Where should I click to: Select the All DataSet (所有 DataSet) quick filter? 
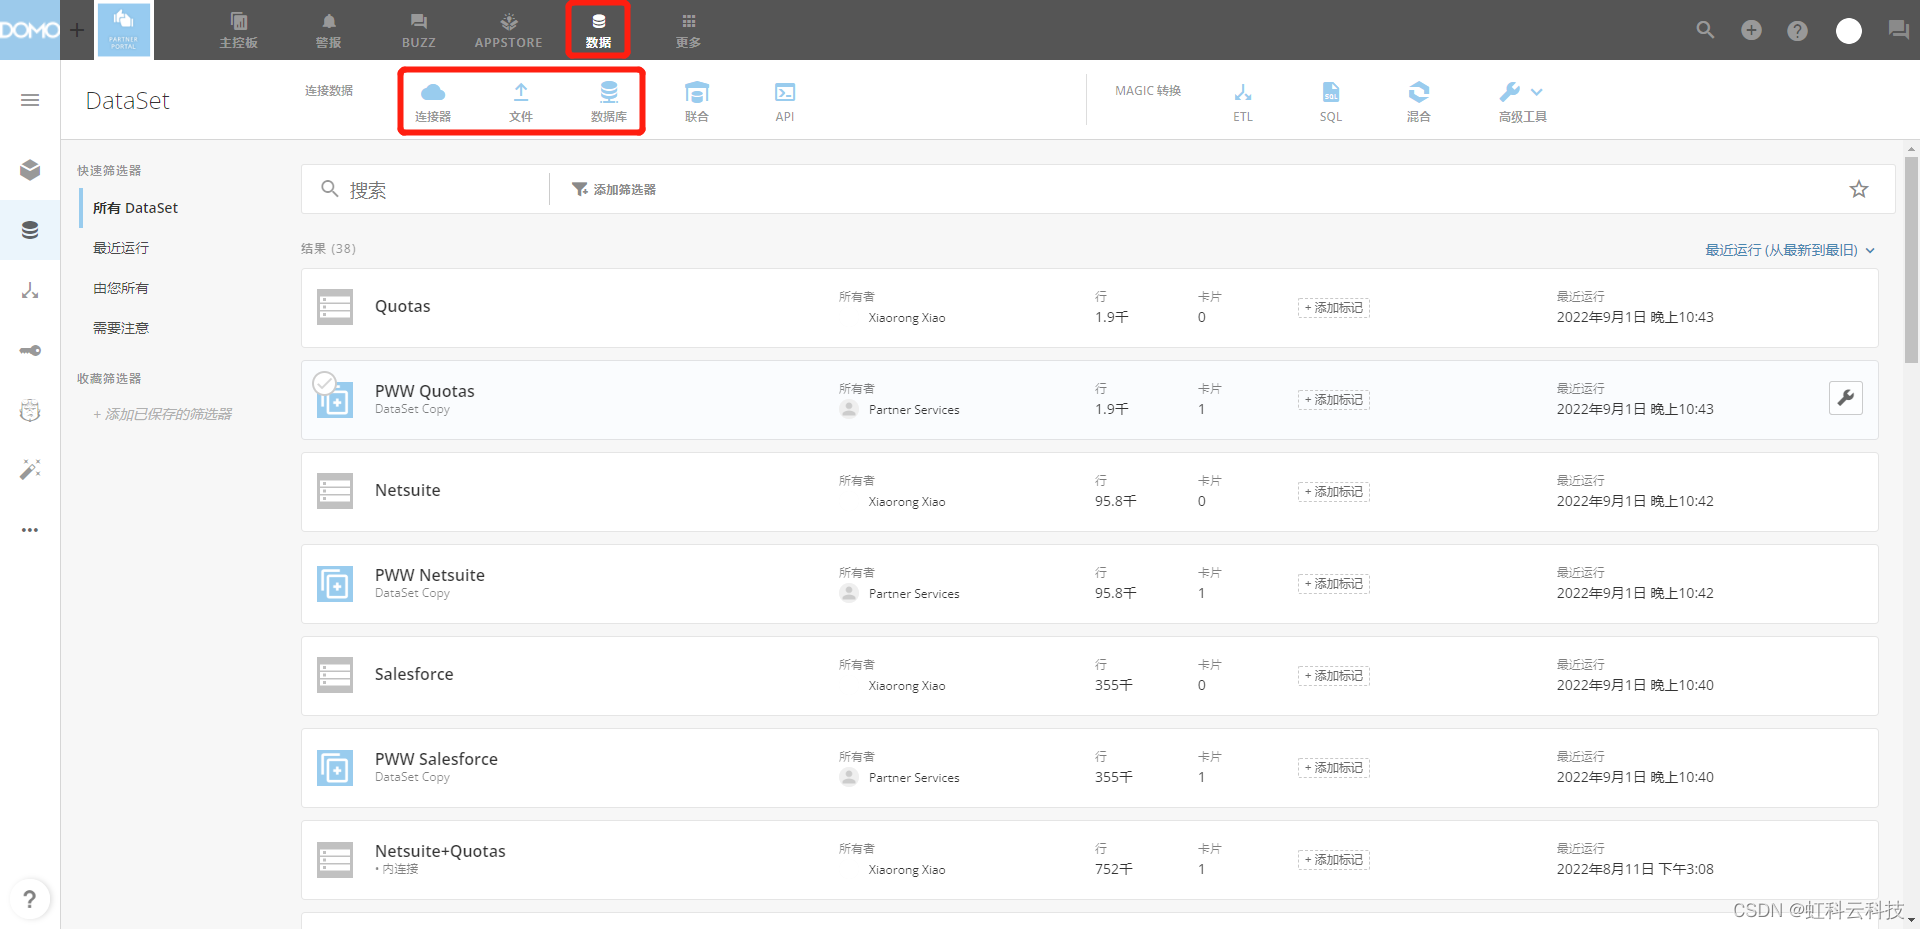(x=135, y=208)
